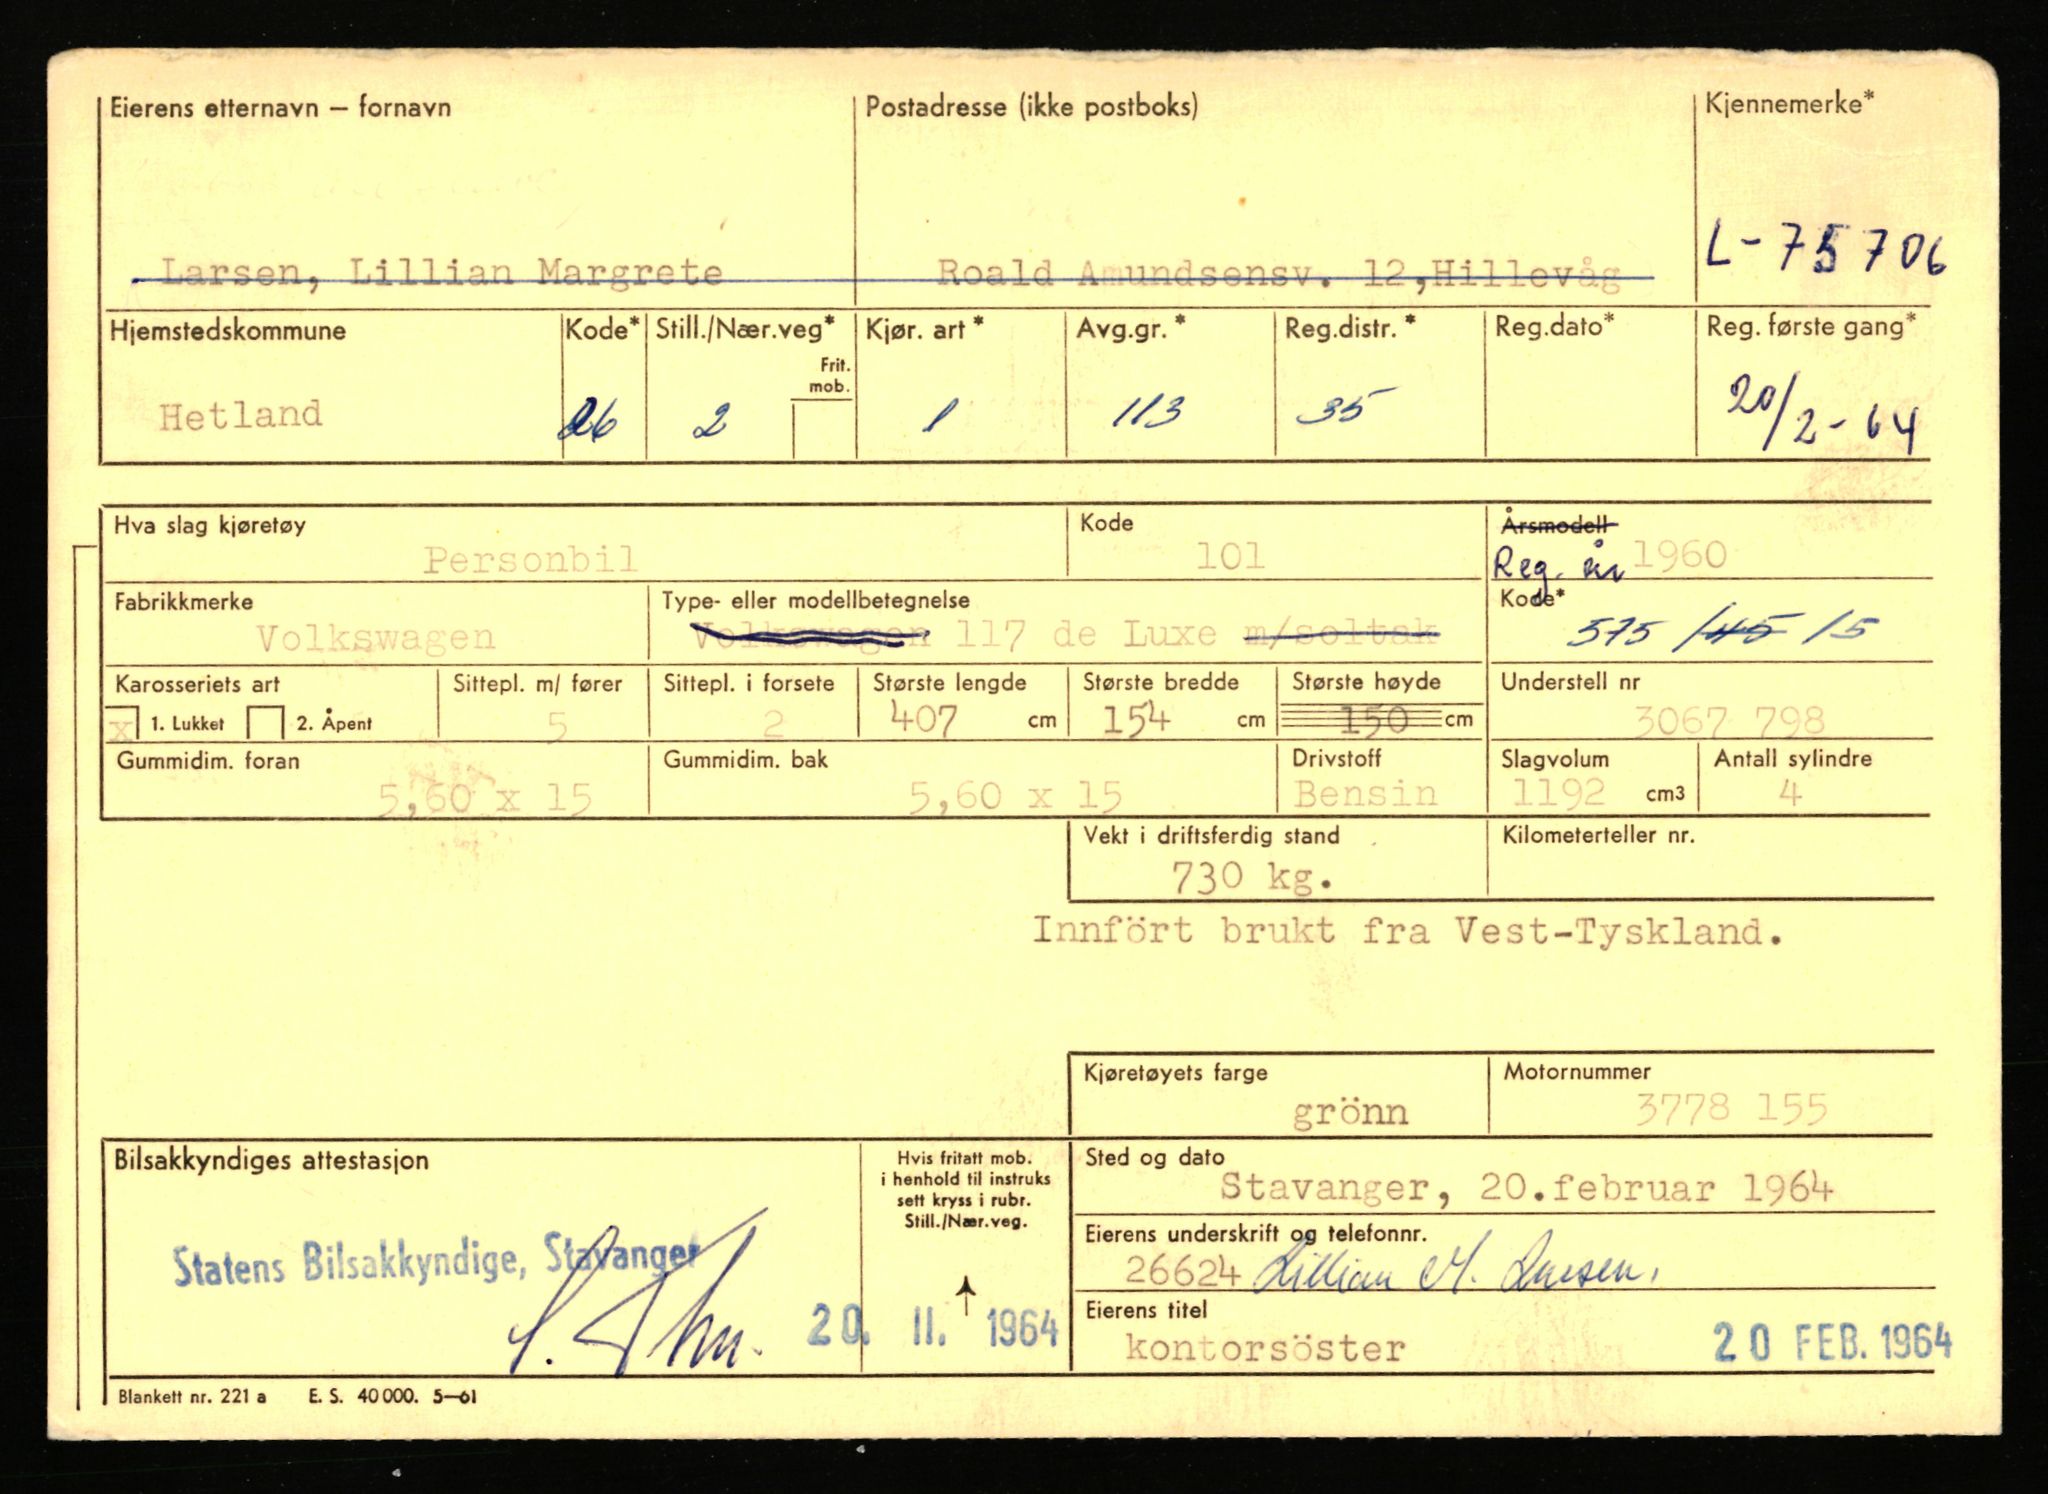Image resolution: width=2048 pixels, height=1494 pixels.
Task: Select the phone number 26624
Action: click(x=1183, y=1271)
